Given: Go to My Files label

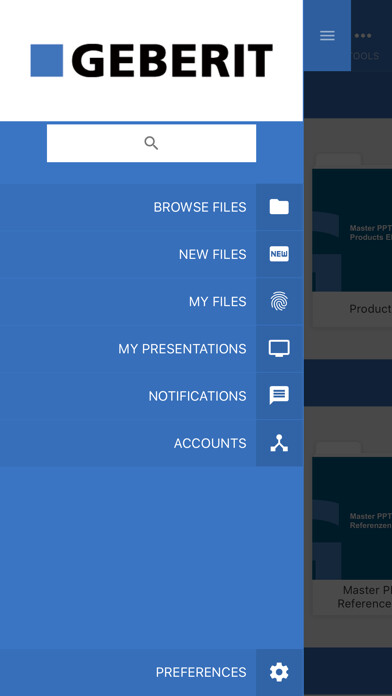Looking at the screenshot, I should 218,302.
